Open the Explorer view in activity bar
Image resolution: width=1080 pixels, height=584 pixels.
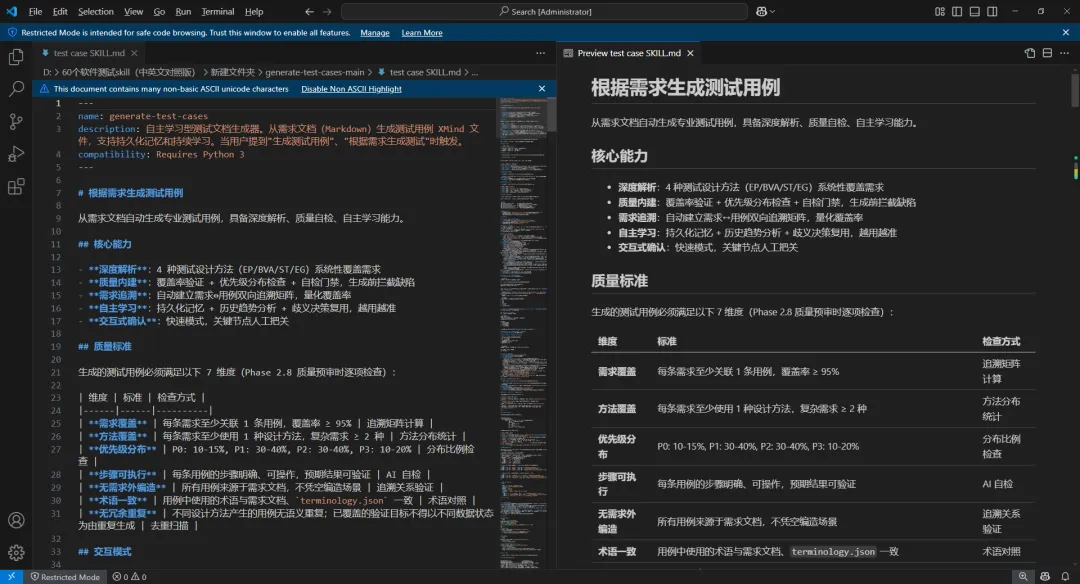point(16,57)
